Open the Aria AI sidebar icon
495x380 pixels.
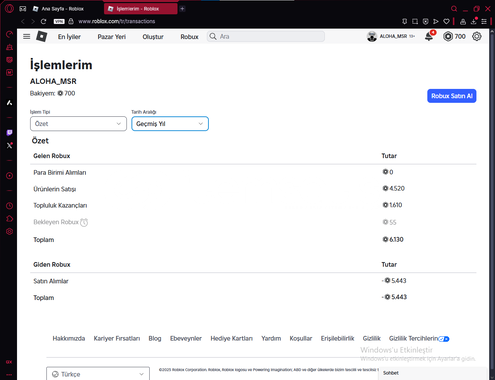pos(9,103)
